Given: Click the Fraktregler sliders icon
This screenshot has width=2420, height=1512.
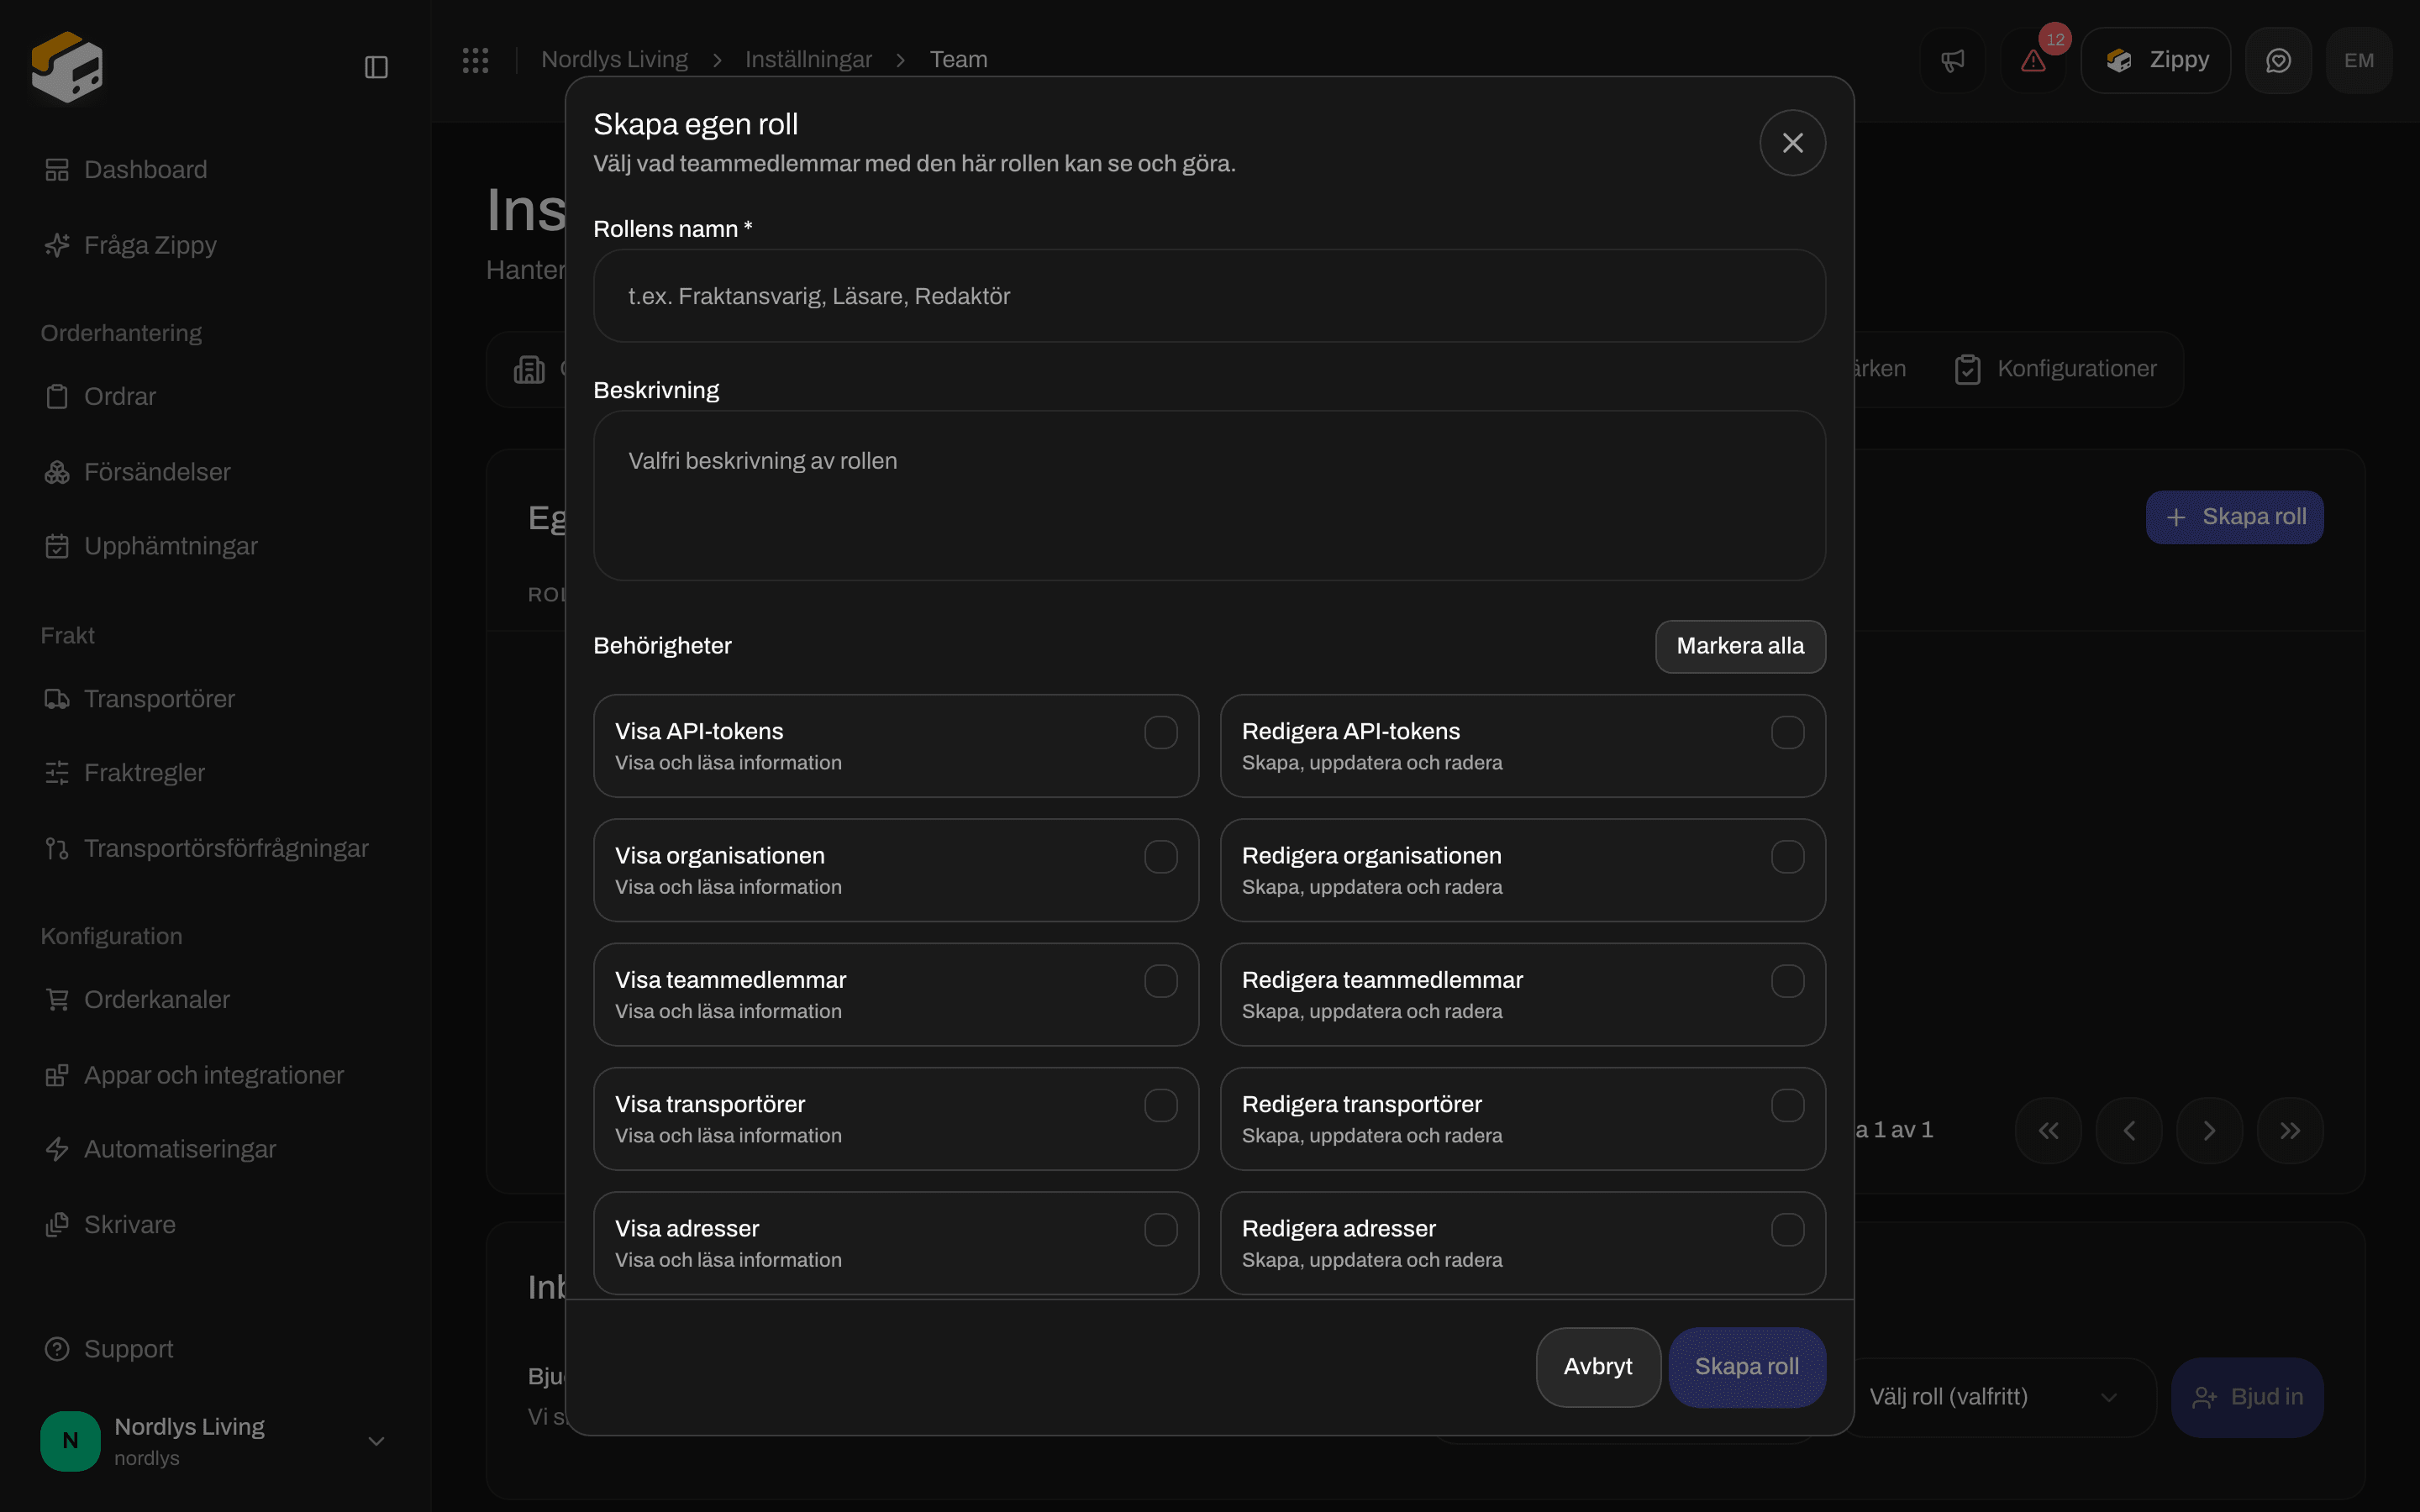Looking at the screenshot, I should click(x=57, y=773).
